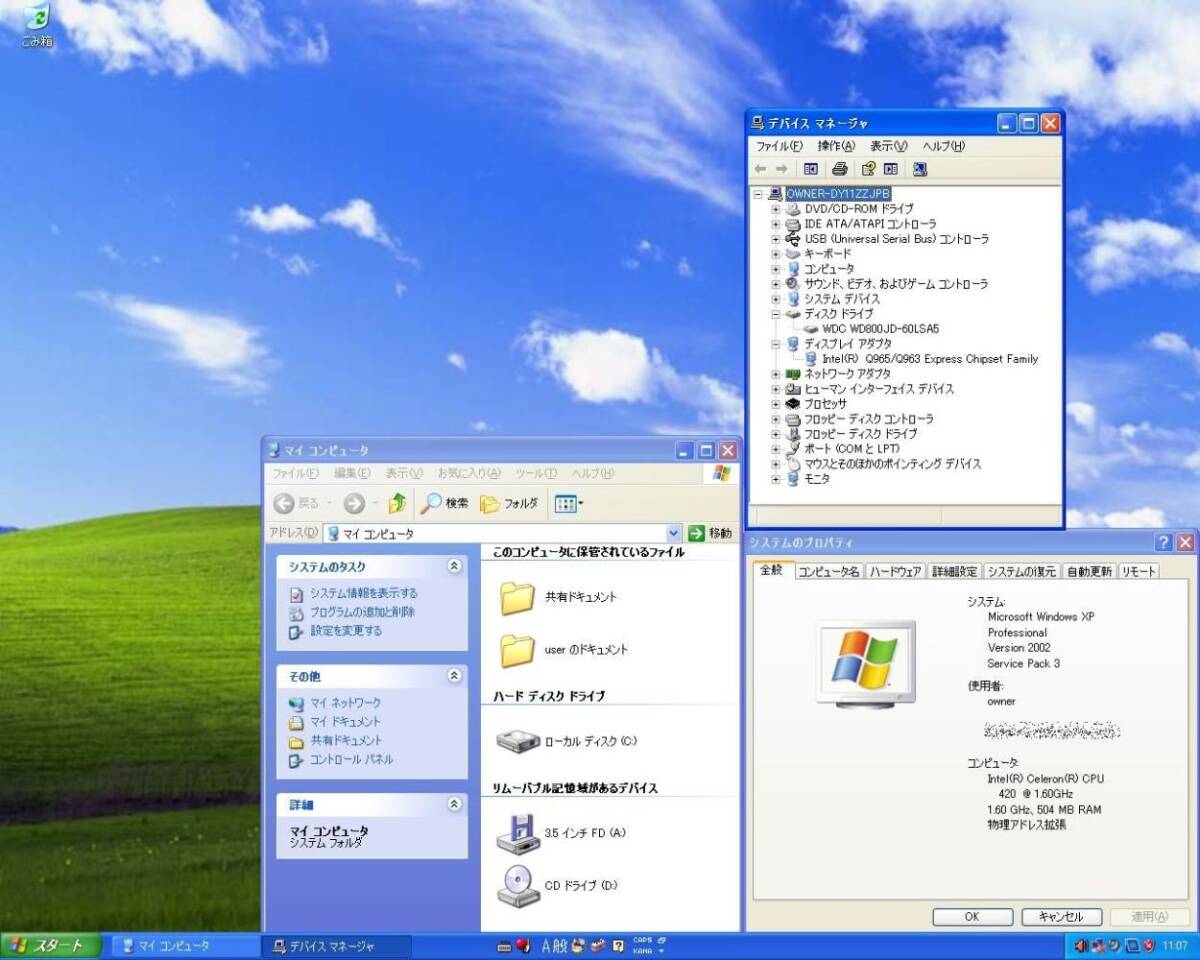
Task: Switch to the ハードウェア tab
Action: tap(895, 572)
